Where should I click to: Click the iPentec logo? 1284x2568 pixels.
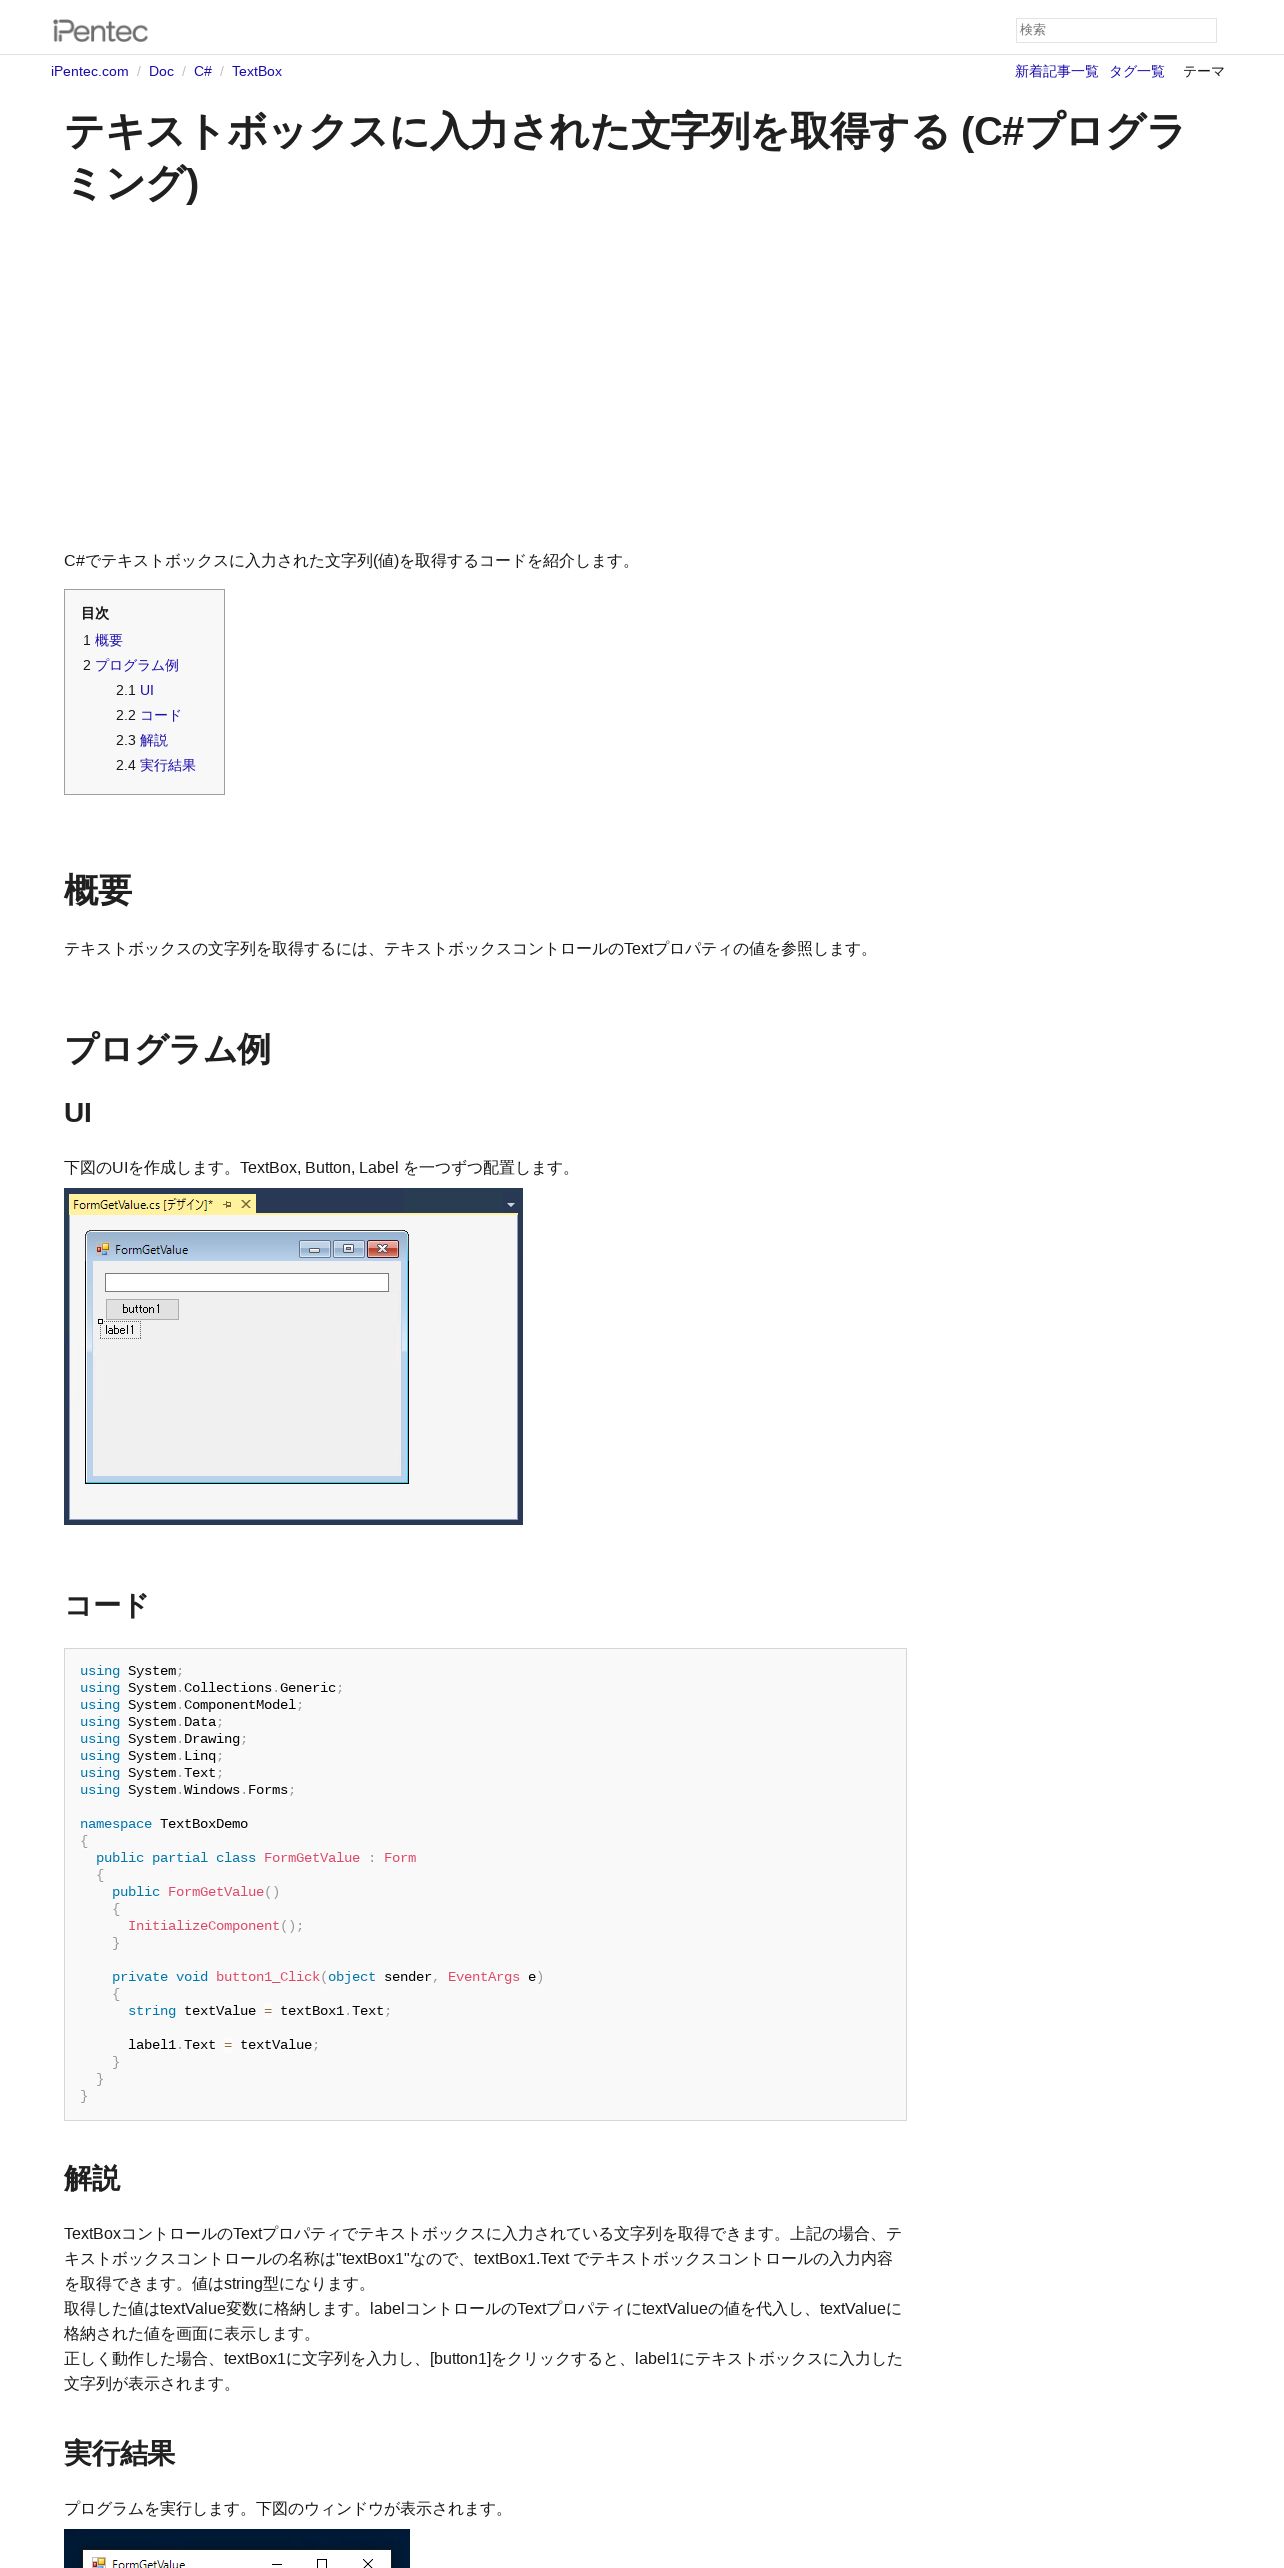[x=100, y=31]
